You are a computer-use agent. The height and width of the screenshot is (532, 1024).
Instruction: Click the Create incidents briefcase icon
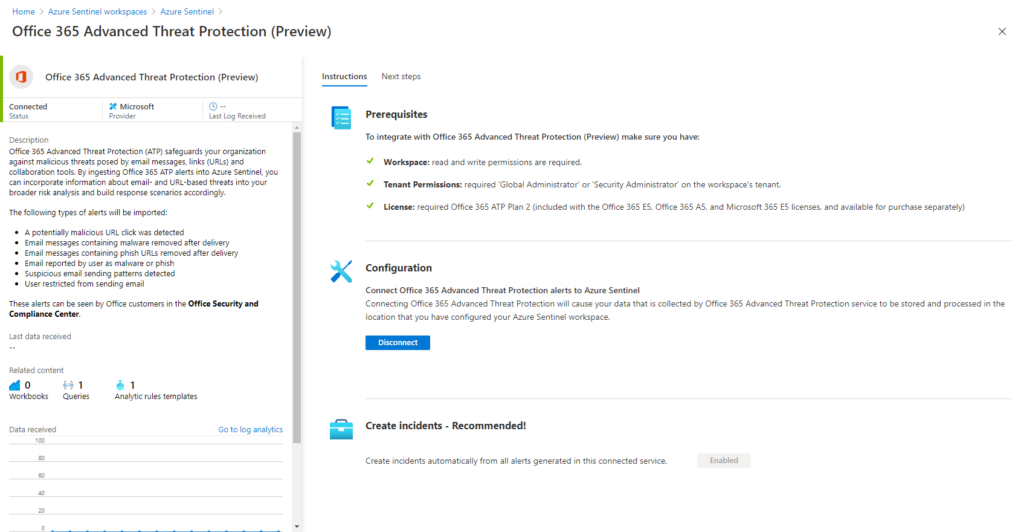[341, 430]
